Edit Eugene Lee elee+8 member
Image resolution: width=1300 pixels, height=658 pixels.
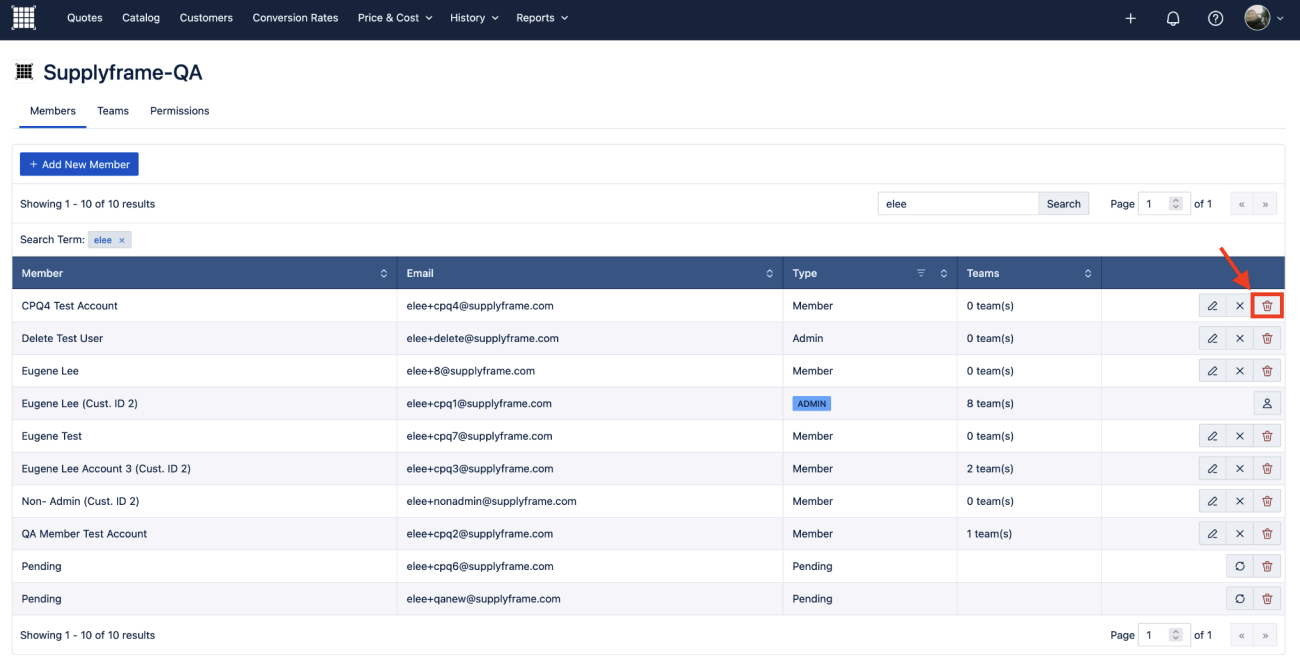pyautogui.click(x=1213, y=371)
